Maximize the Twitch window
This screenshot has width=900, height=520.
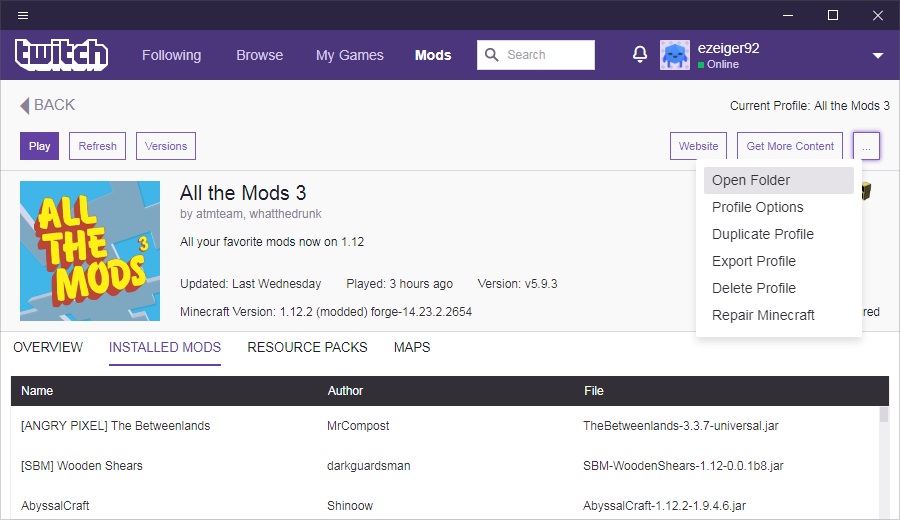[x=833, y=15]
